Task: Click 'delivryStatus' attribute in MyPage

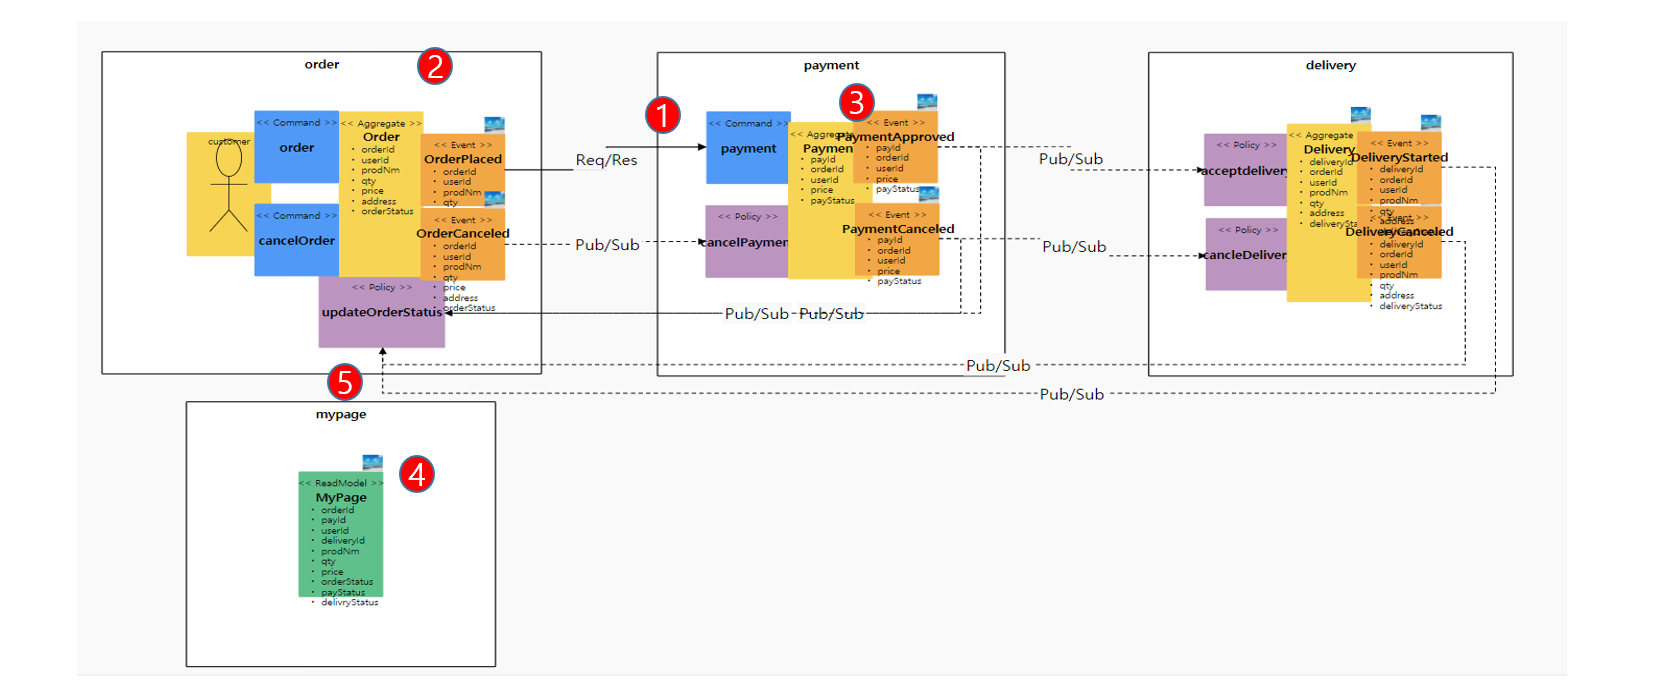Action: point(349,602)
